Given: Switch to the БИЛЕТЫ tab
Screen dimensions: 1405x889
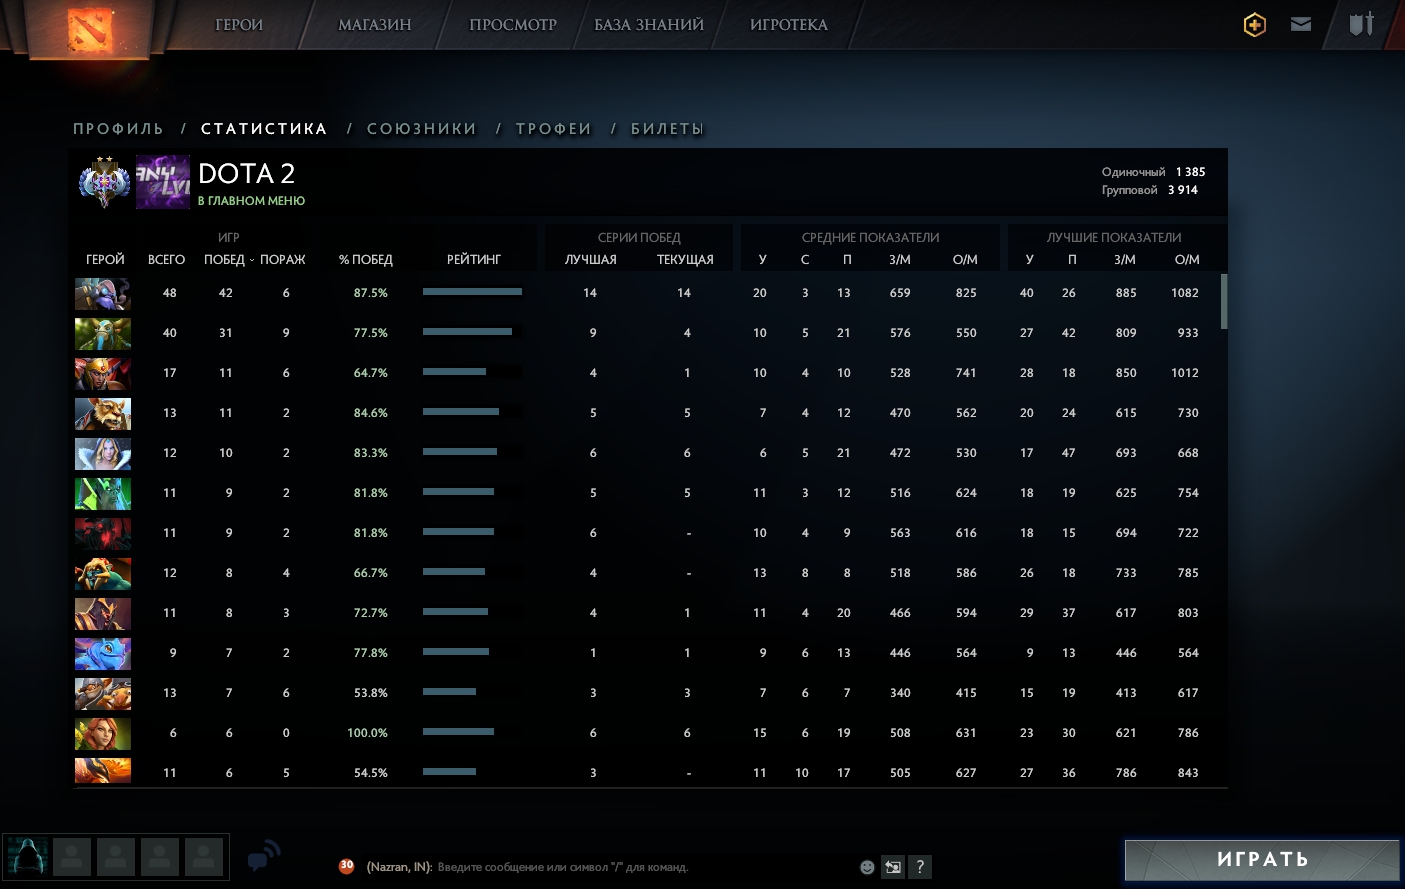Looking at the screenshot, I should point(667,129).
